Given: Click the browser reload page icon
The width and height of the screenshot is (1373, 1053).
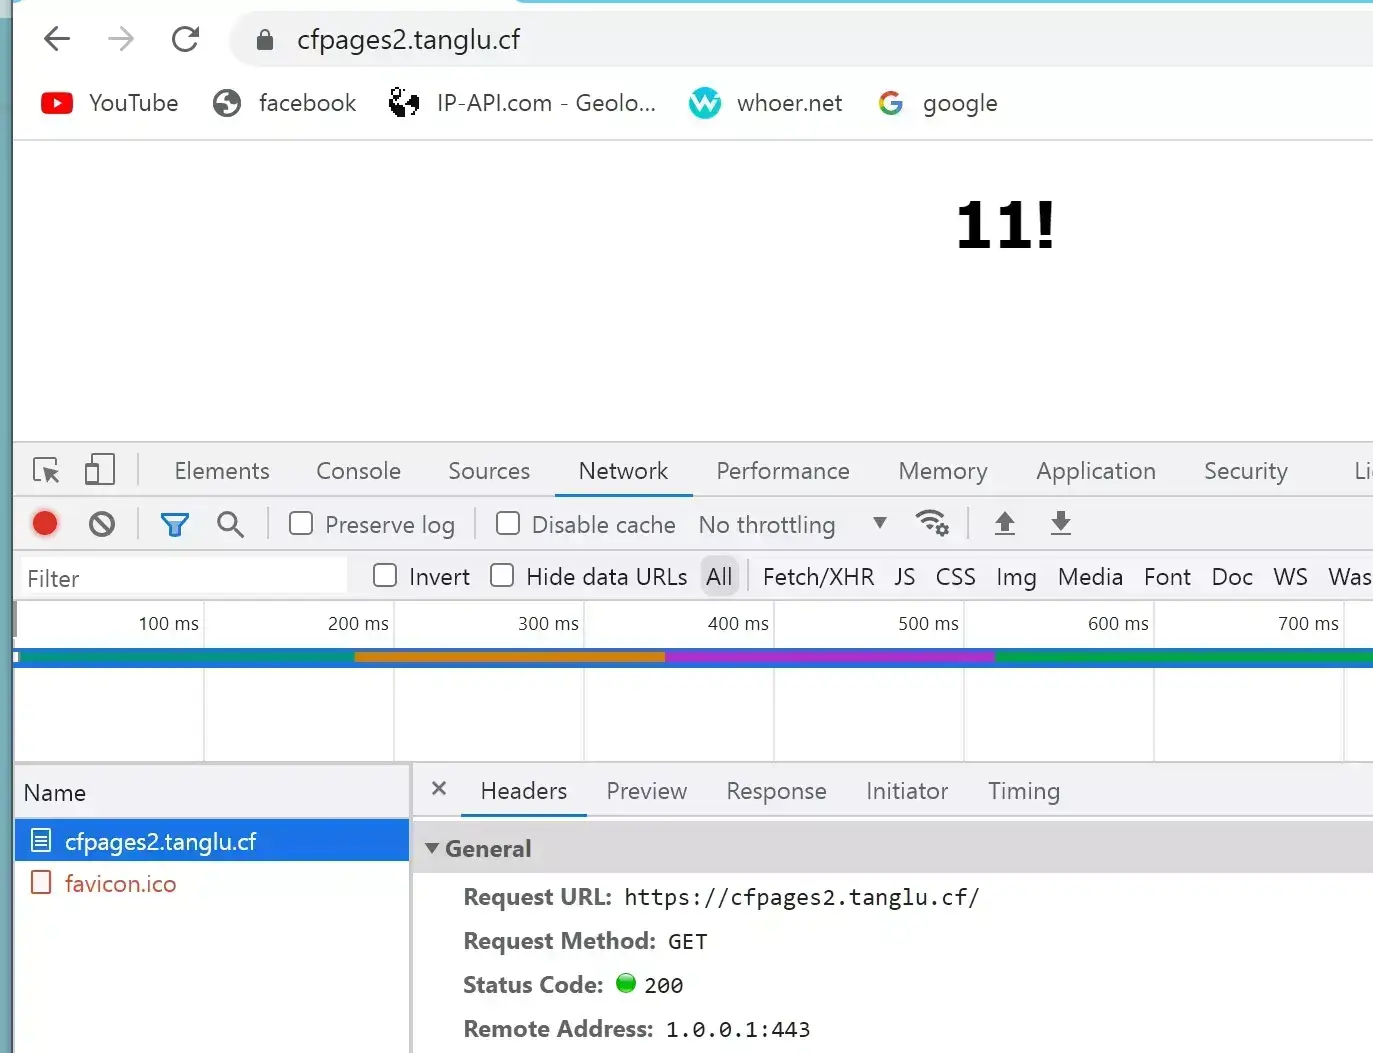Looking at the screenshot, I should [185, 39].
